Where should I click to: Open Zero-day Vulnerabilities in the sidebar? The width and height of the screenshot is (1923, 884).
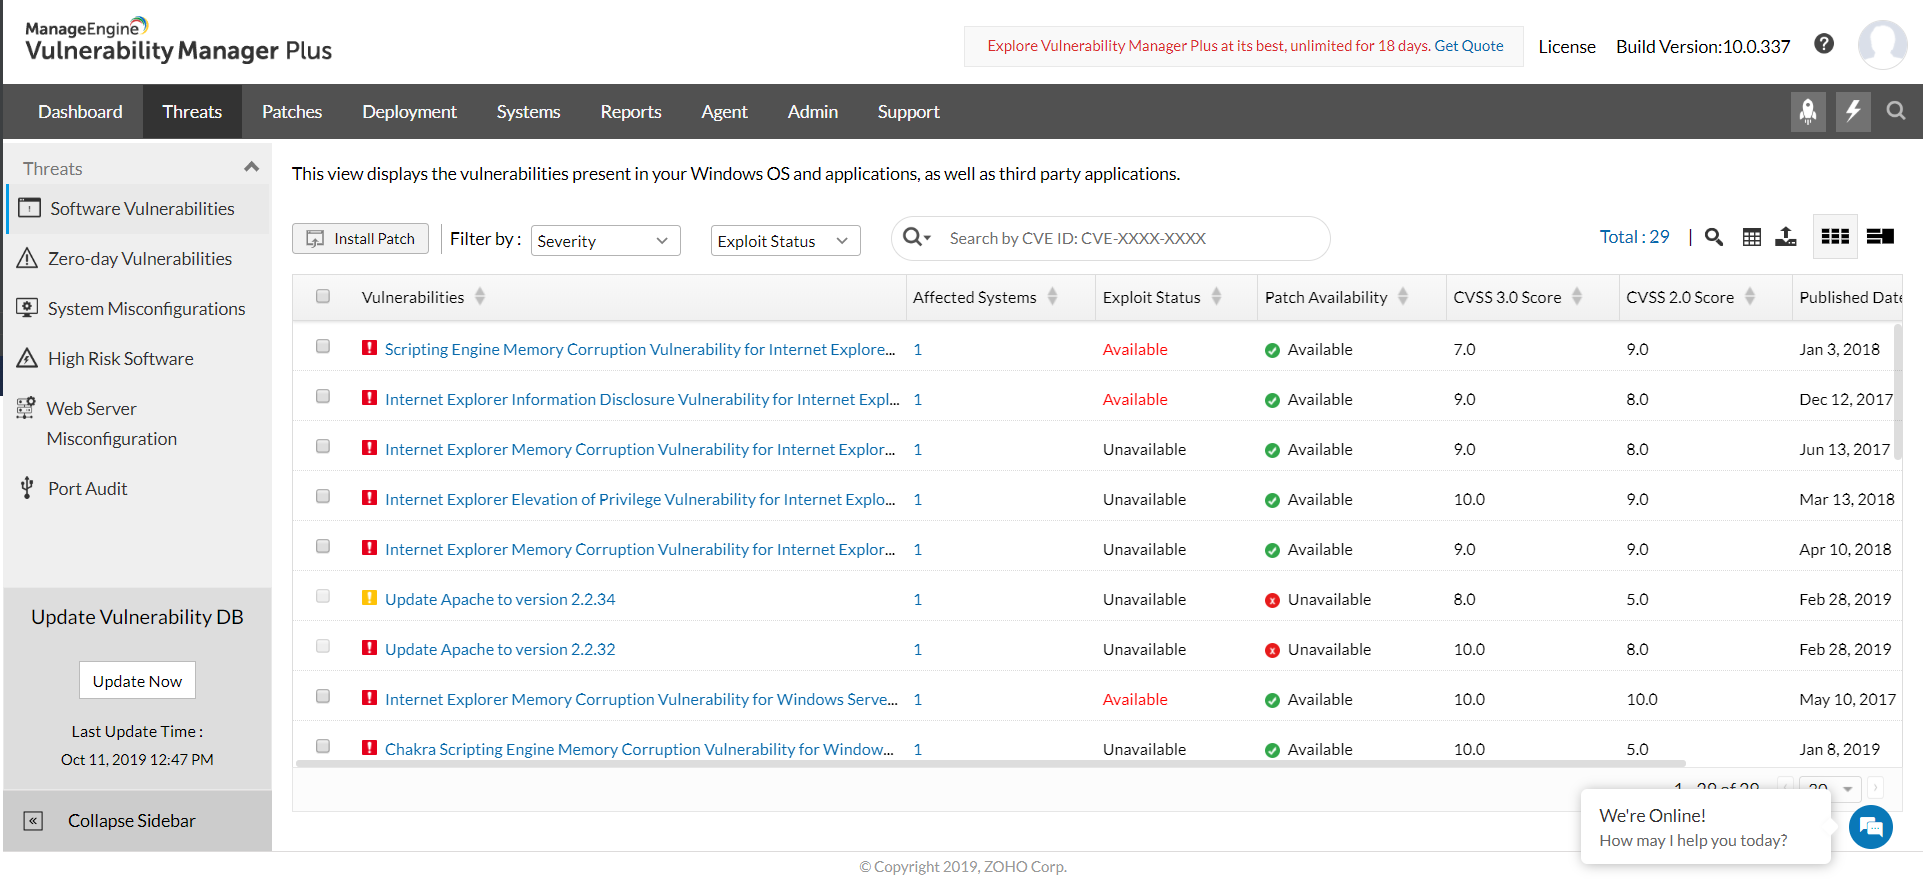(140, 259)
